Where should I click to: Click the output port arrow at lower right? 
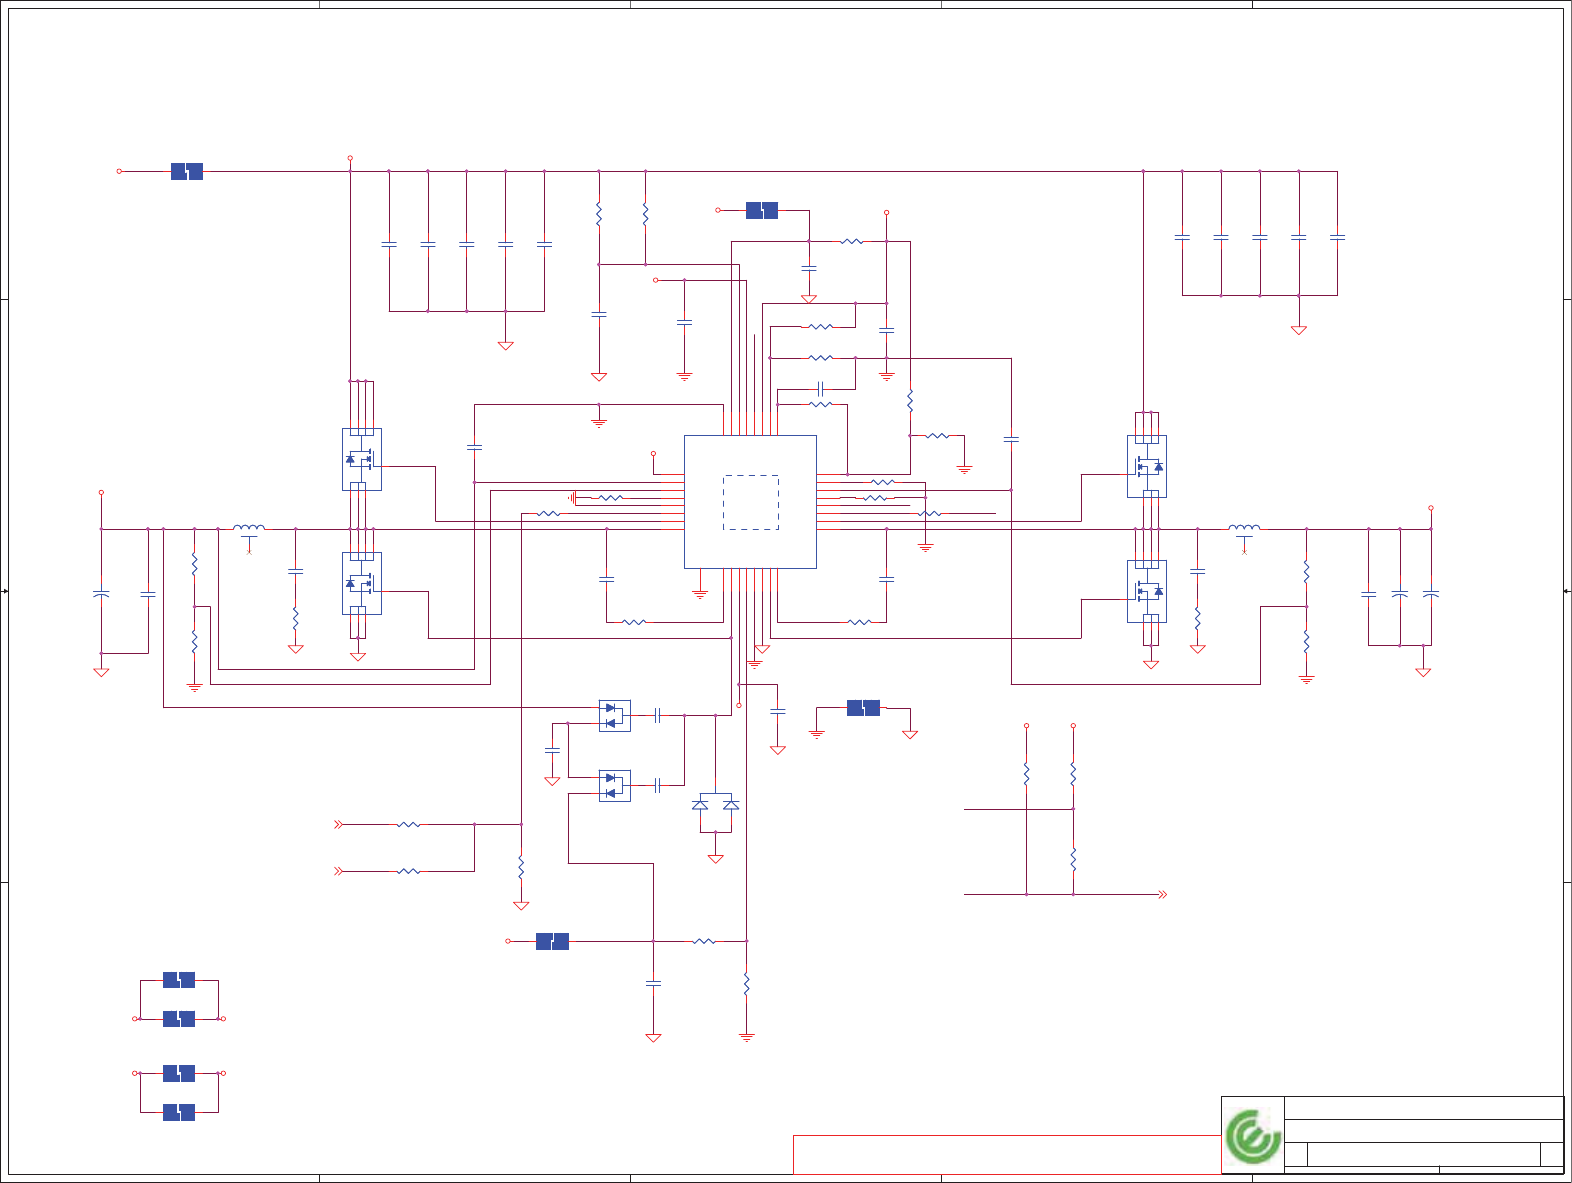pyautogui.click(x=1162, y=894)
